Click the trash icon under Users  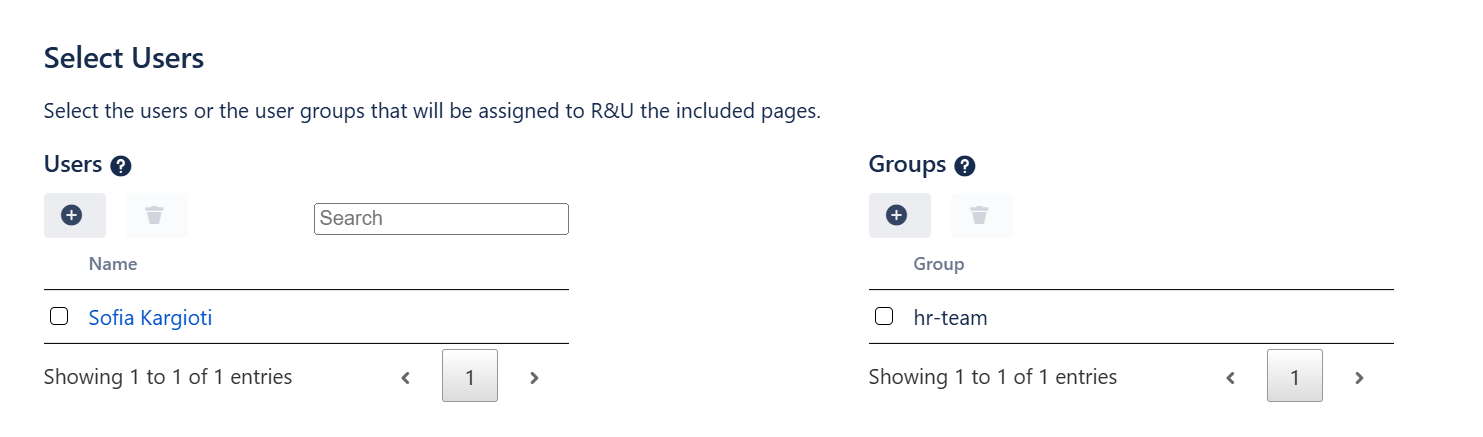pos(155,215)
